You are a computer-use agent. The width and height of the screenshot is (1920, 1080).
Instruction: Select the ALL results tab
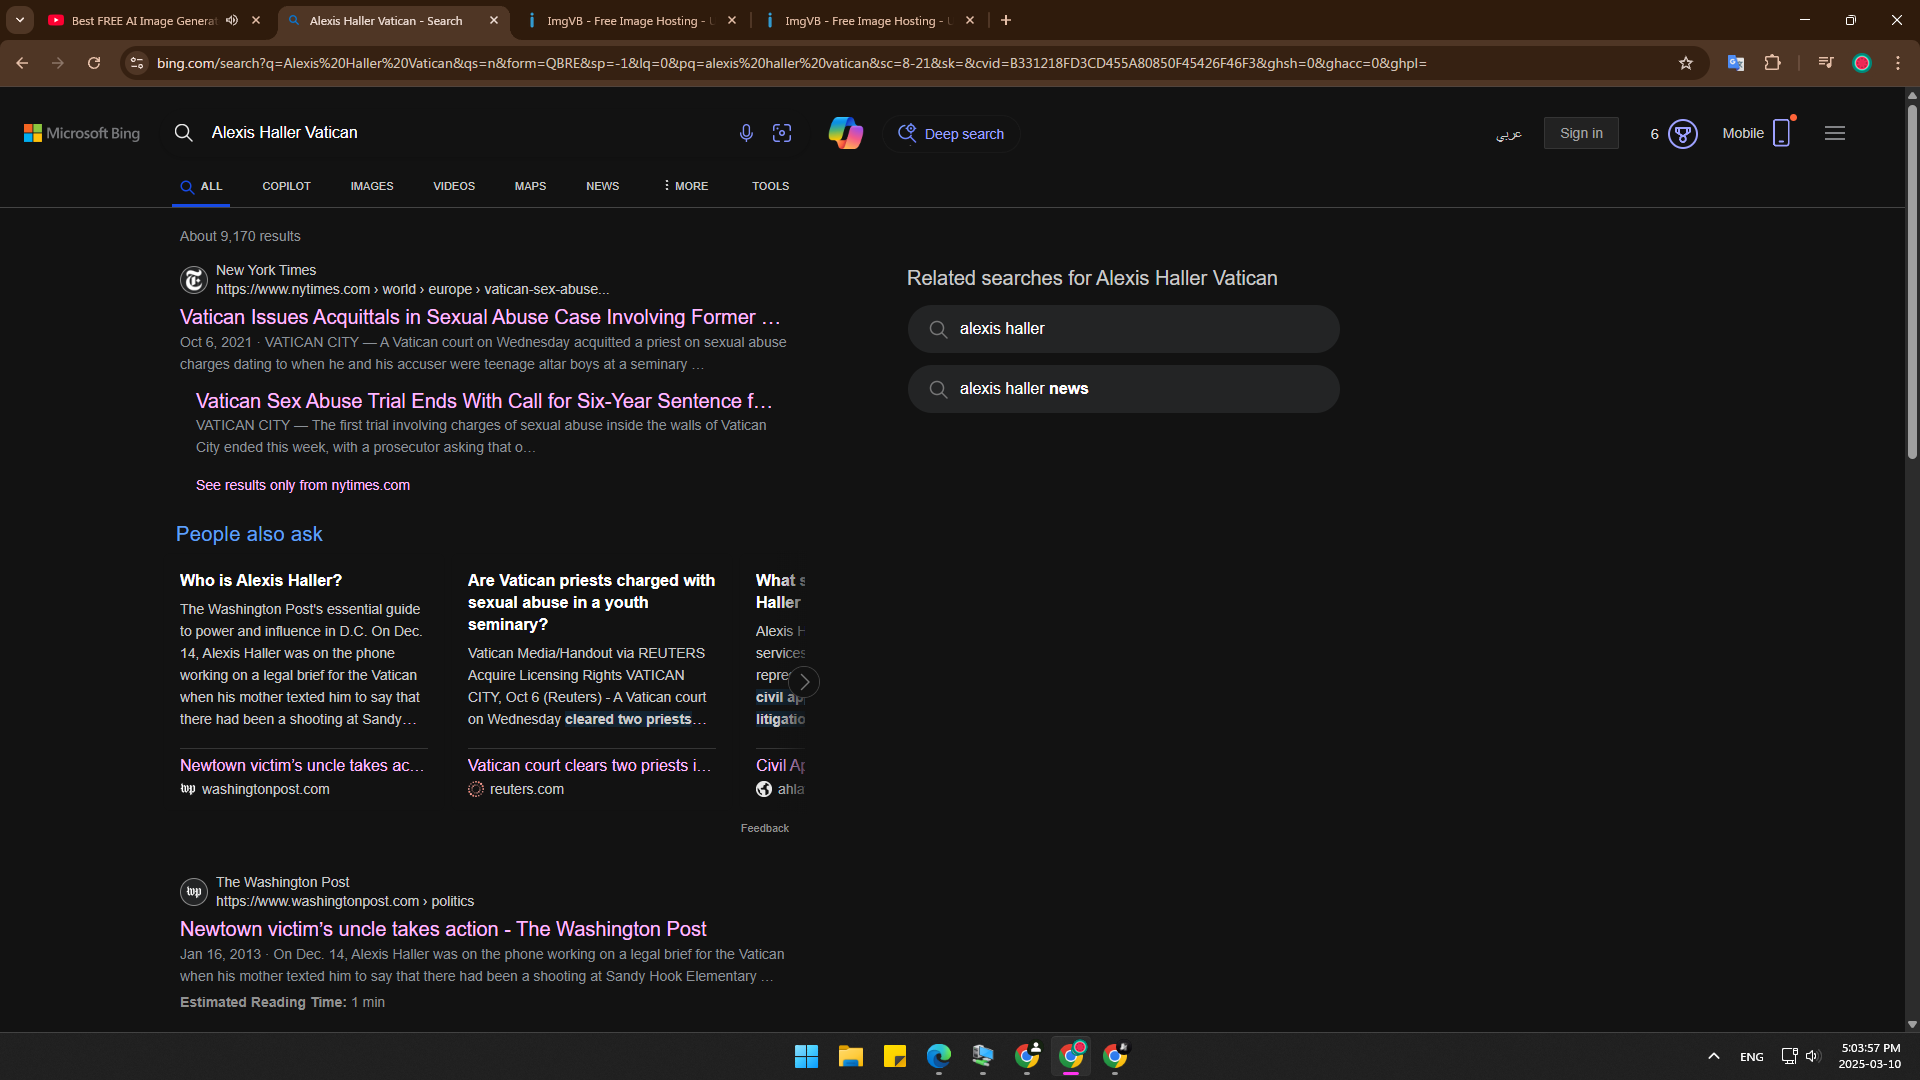tap(201, 186)
